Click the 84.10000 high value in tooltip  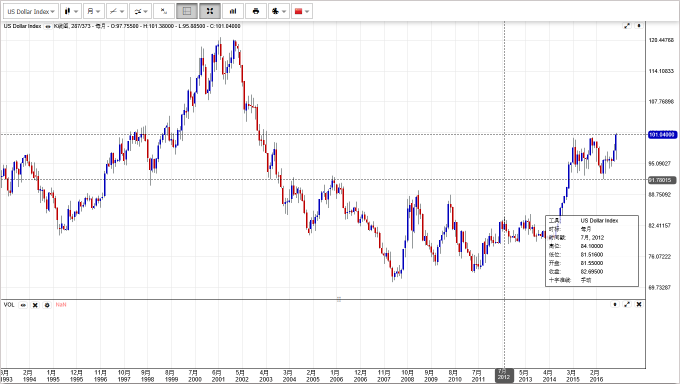592,246
